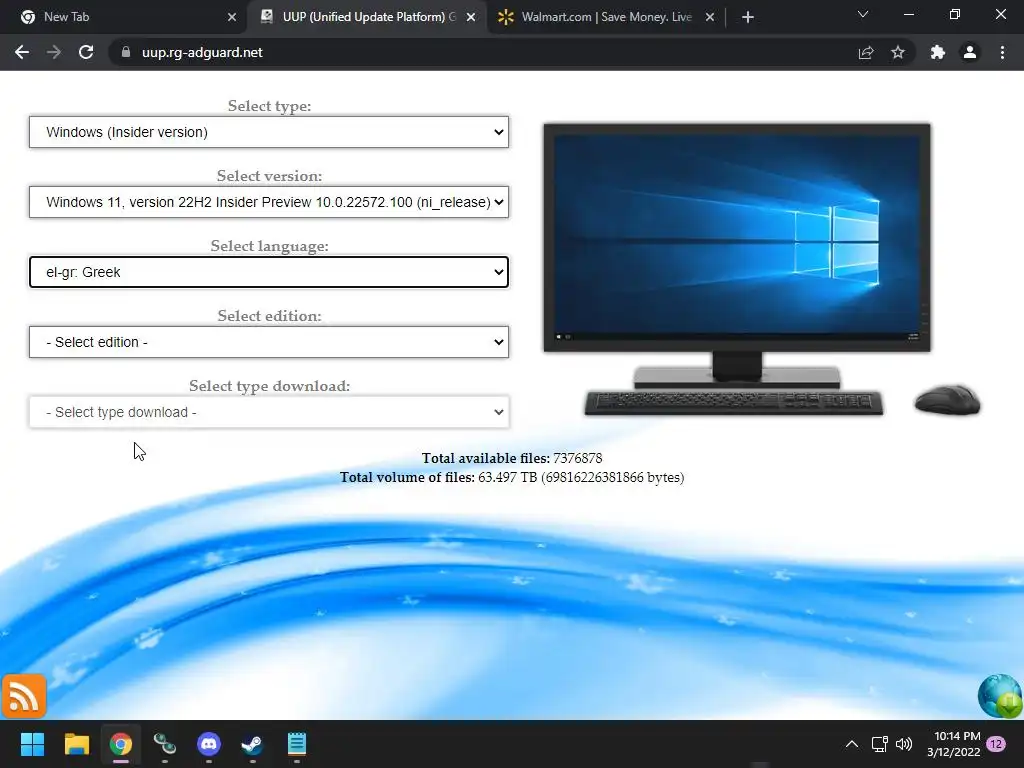Restore down the Chrome window

[954, 14]
